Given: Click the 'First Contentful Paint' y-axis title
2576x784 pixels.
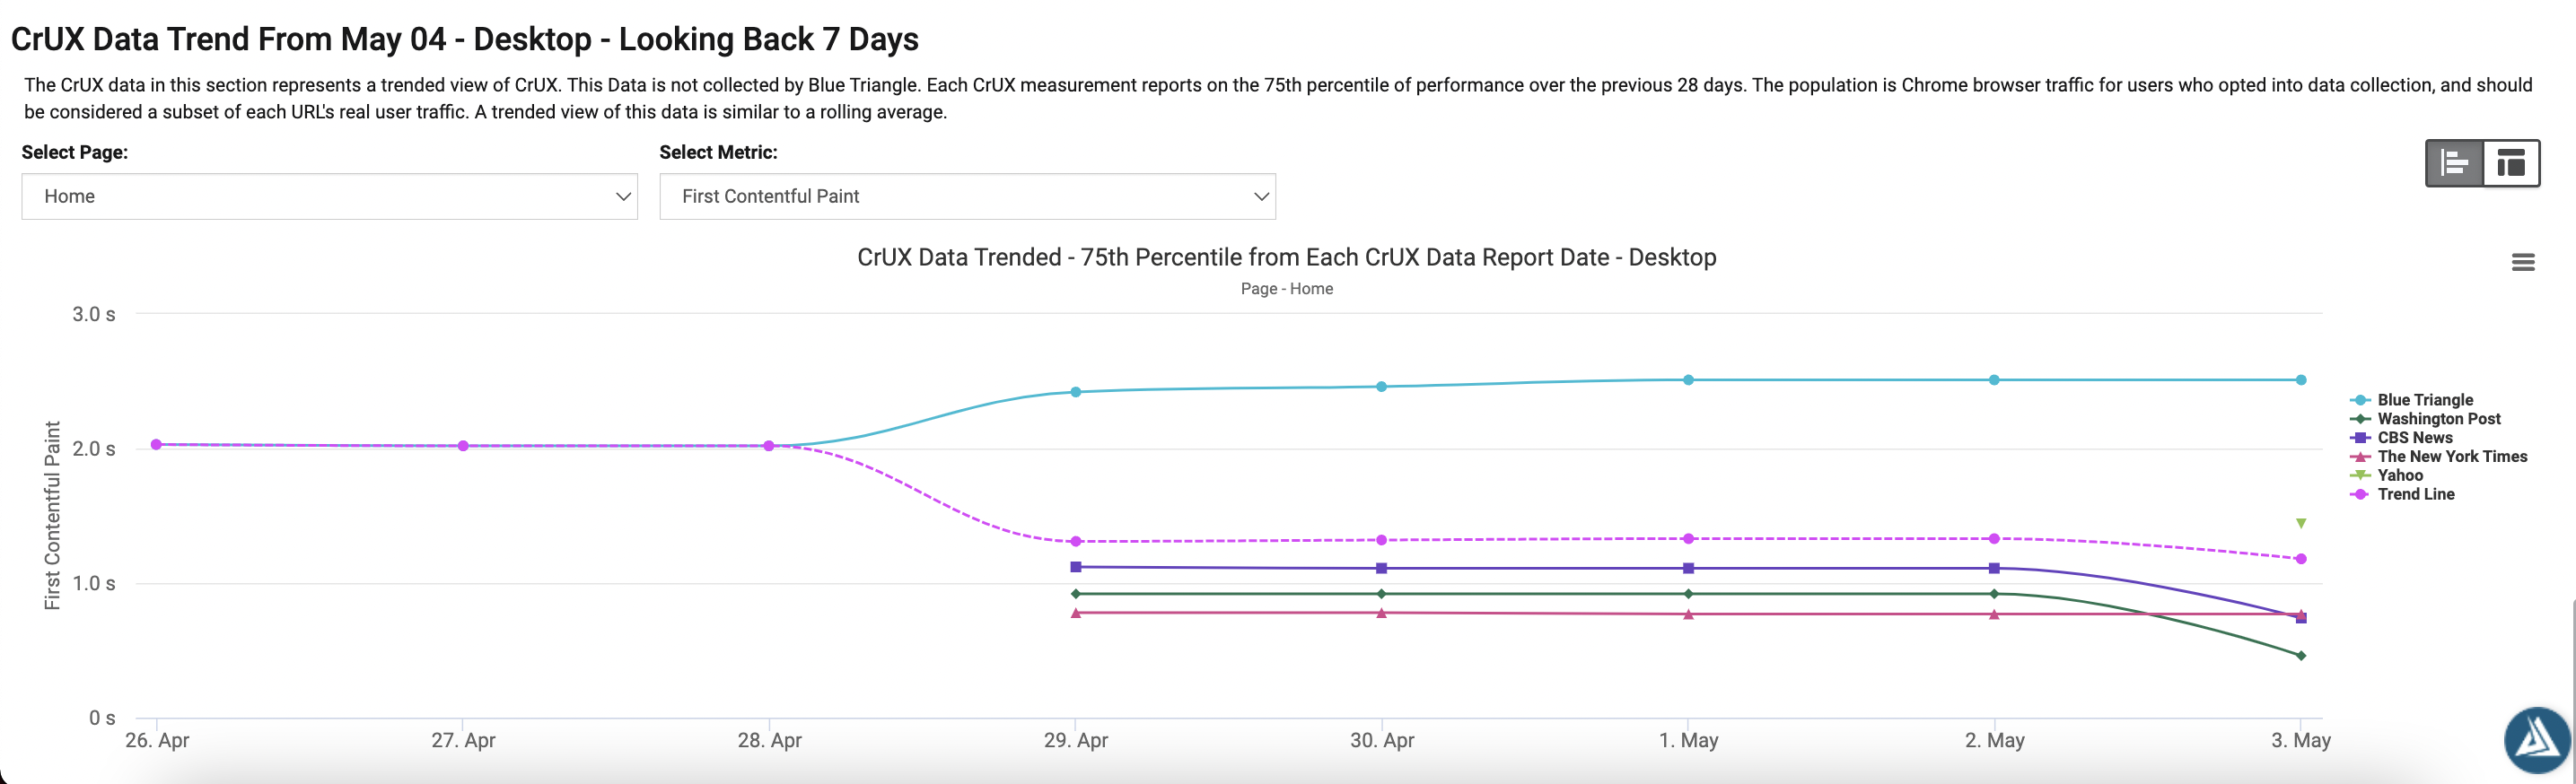Looking at the screenshot, I should tap(52, 515).
